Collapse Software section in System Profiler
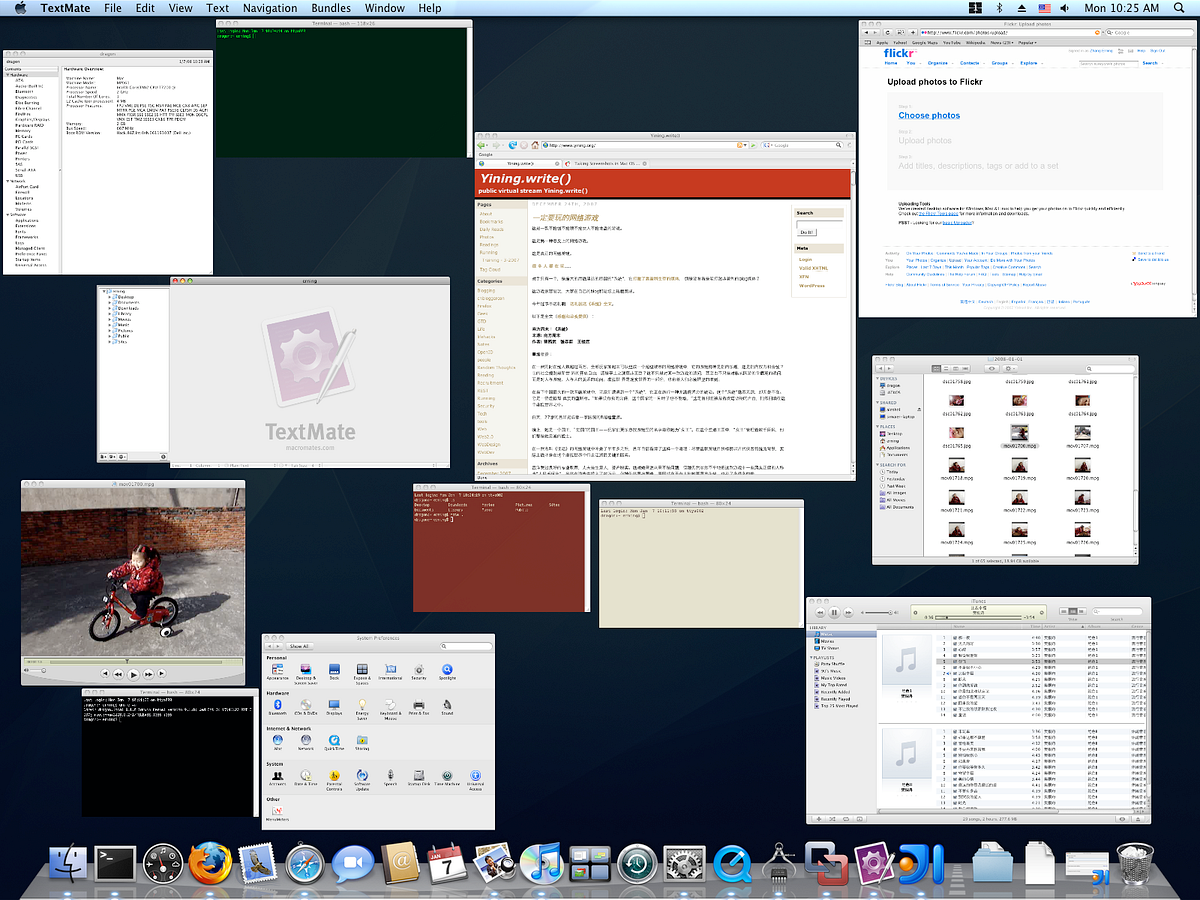This screenshot has height=900, width=1200. click(8, 213)
